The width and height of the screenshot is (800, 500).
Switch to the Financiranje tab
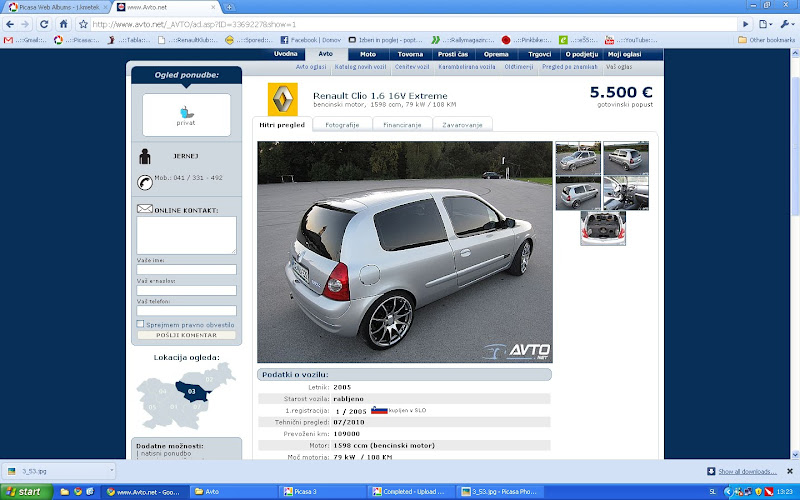point(402,124)
